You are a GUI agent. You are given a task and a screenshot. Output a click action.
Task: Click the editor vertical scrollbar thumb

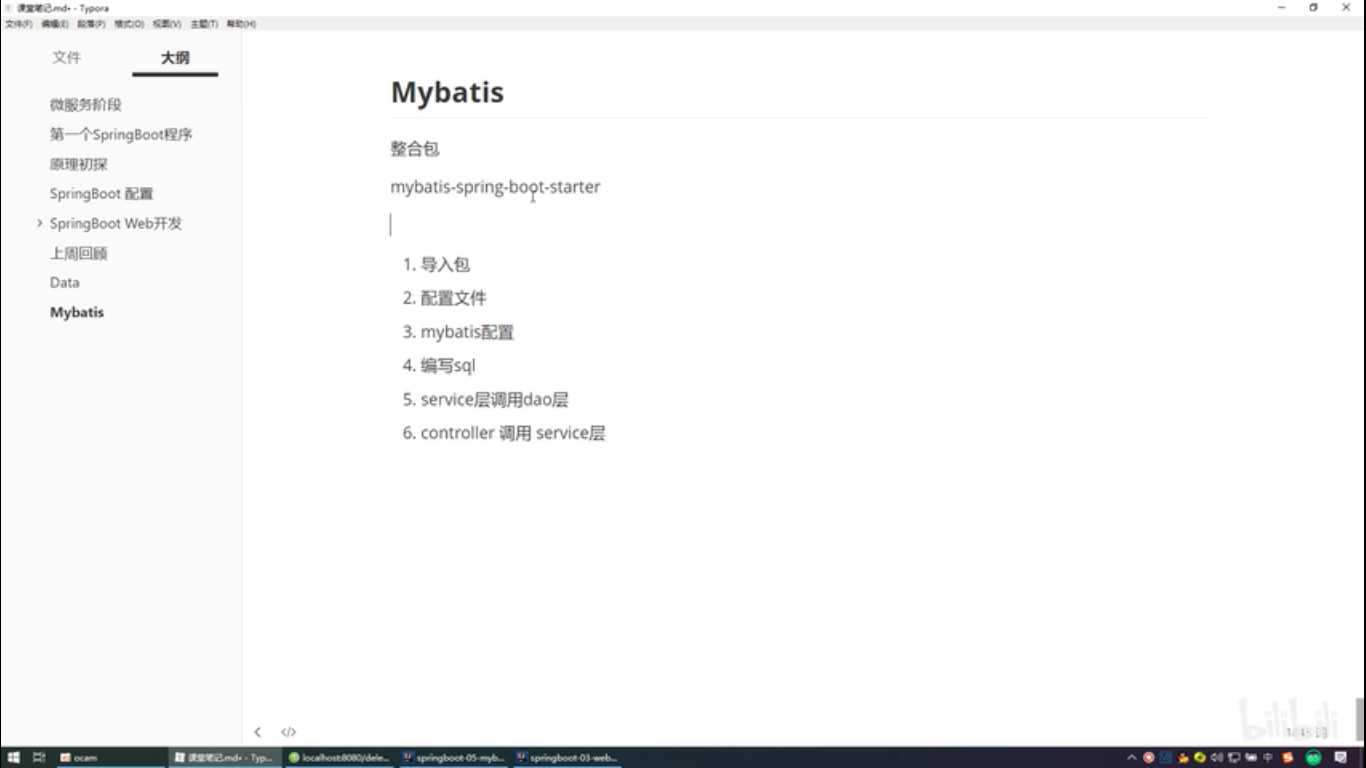pyautogui.click(x=1360, y=717)
